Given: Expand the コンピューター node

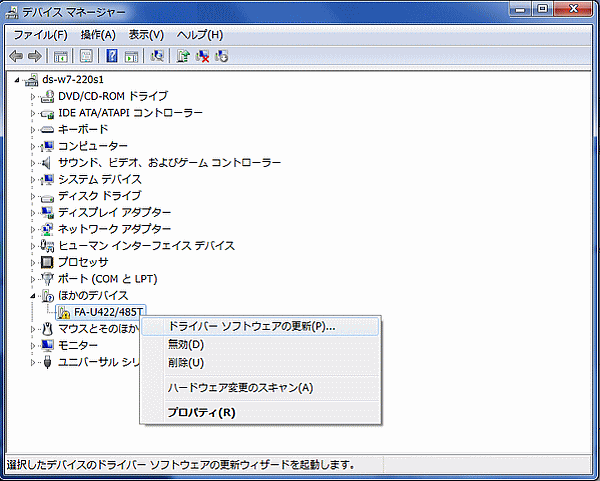Looking at the screenshot, I should point(33,146).
